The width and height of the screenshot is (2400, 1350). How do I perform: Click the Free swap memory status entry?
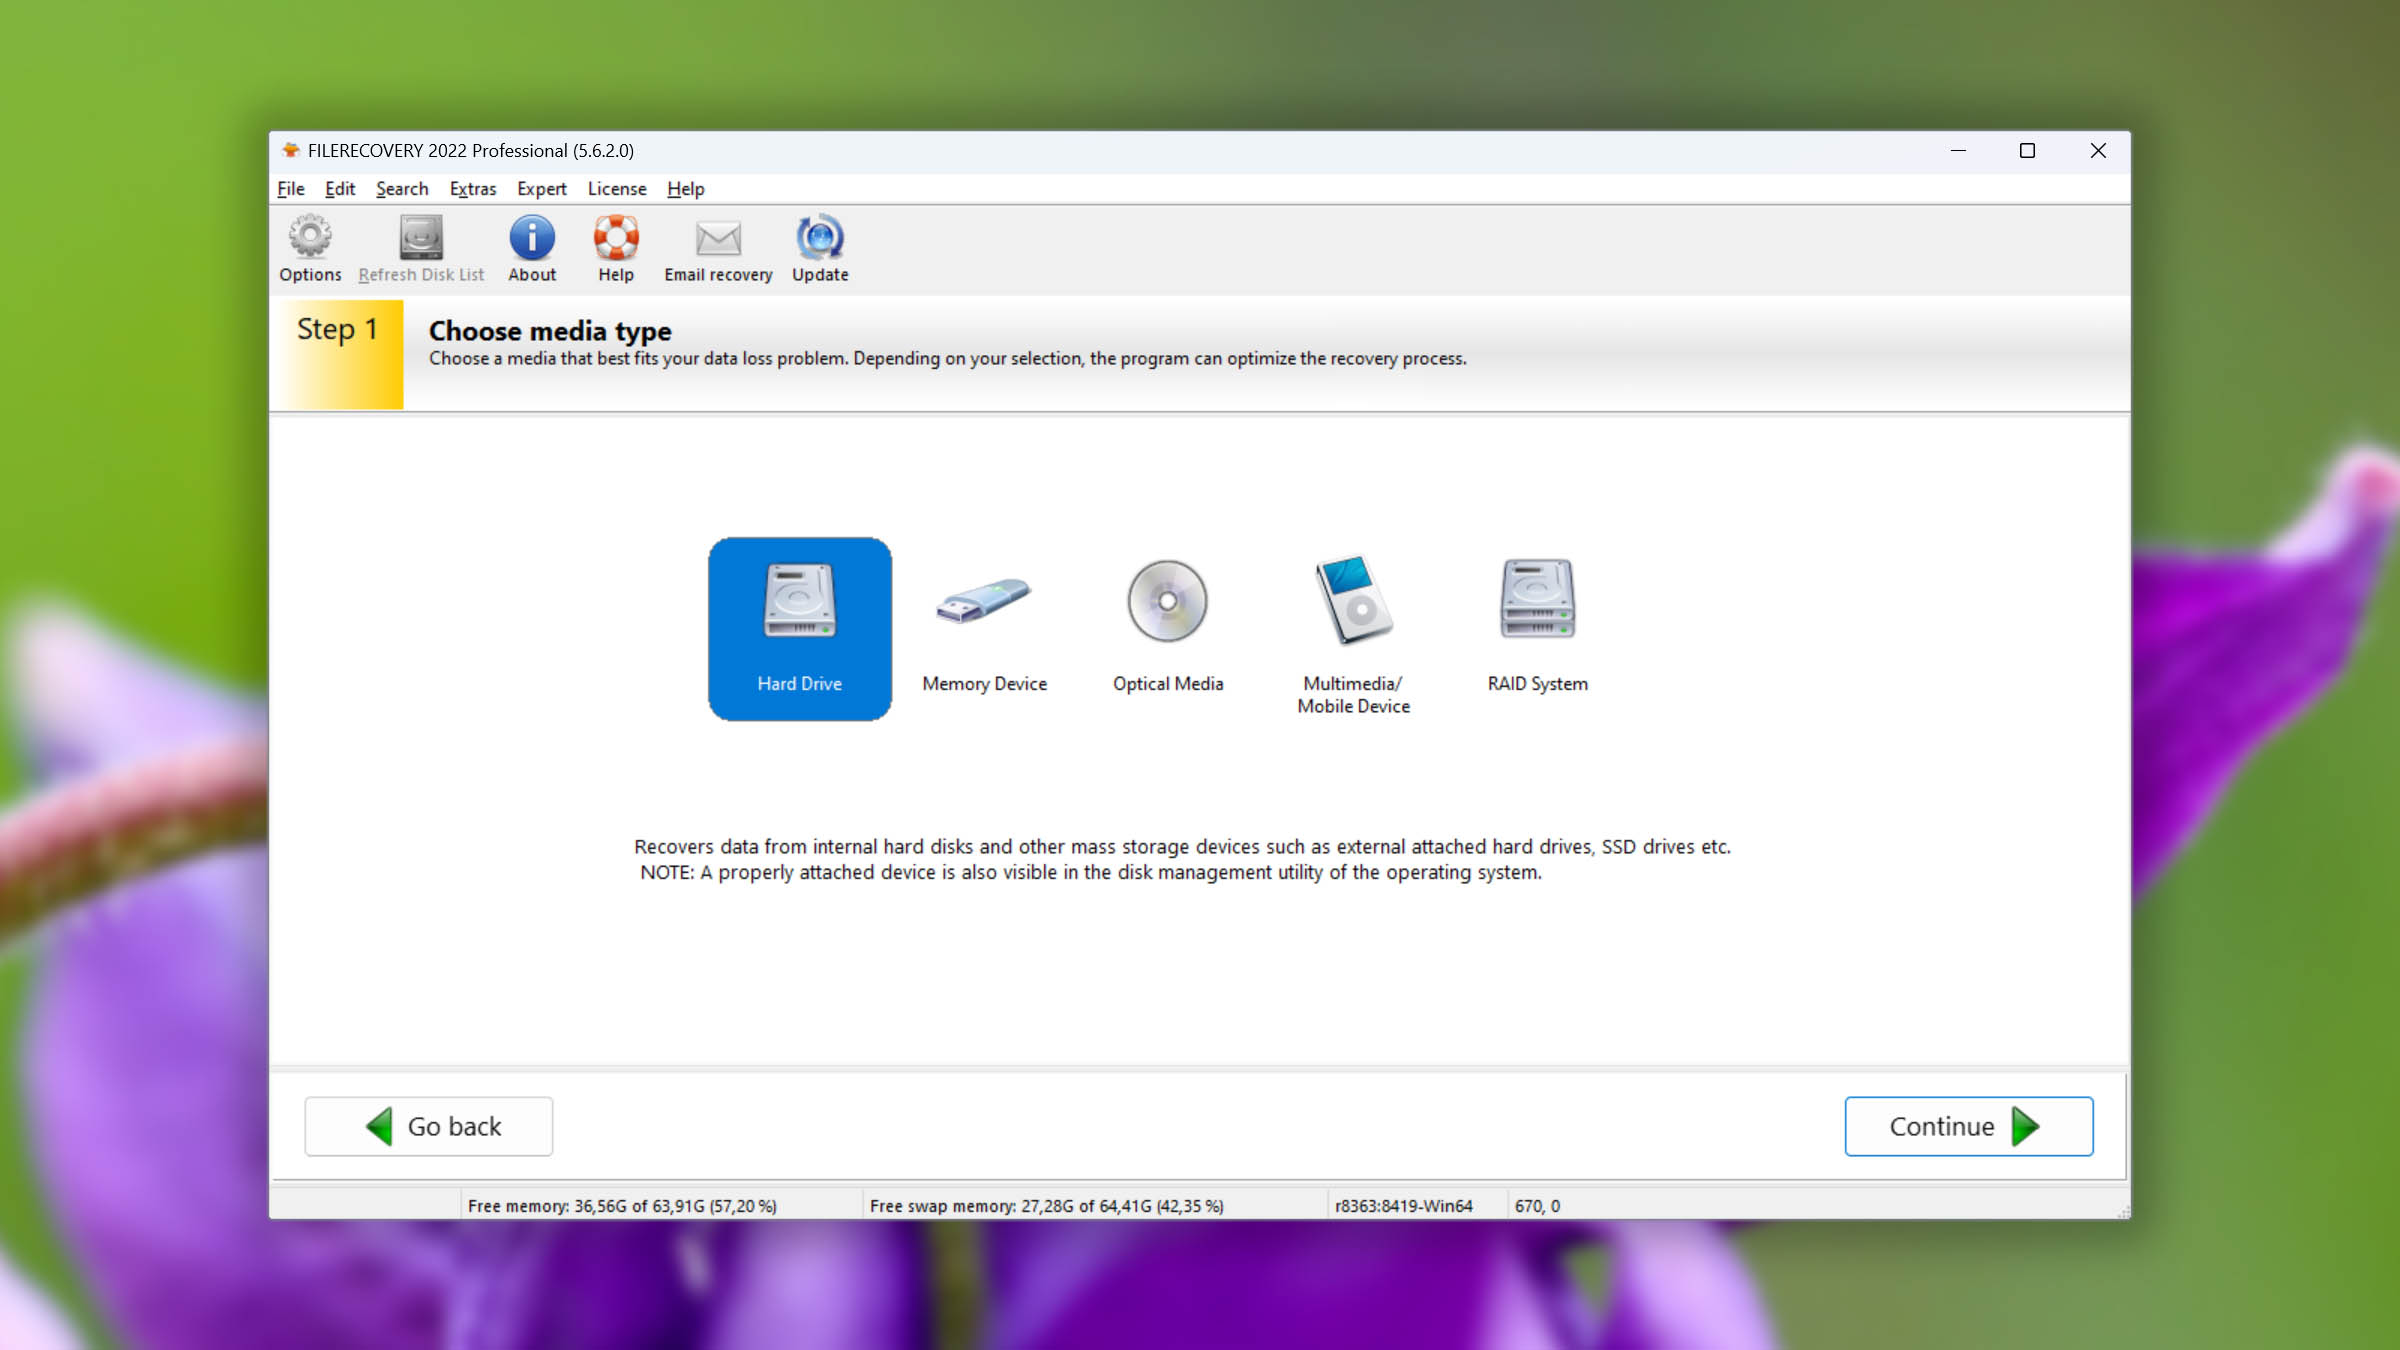click(1046, 1206)
